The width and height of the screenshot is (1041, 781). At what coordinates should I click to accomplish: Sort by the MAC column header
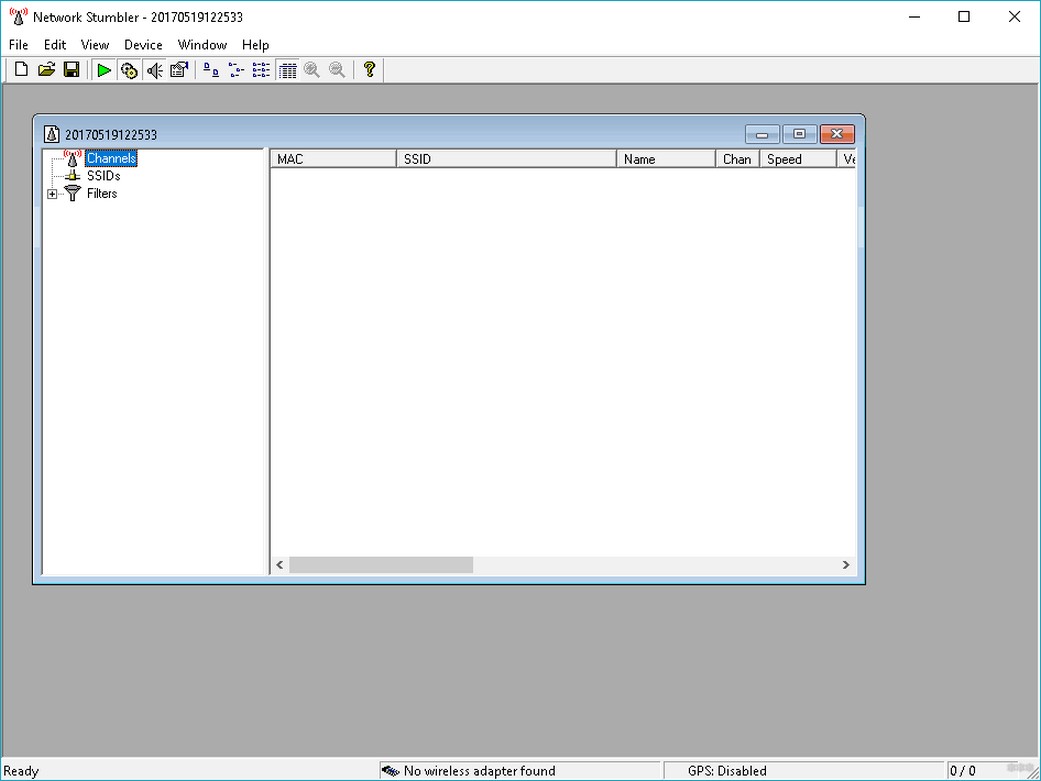(333, 159)
